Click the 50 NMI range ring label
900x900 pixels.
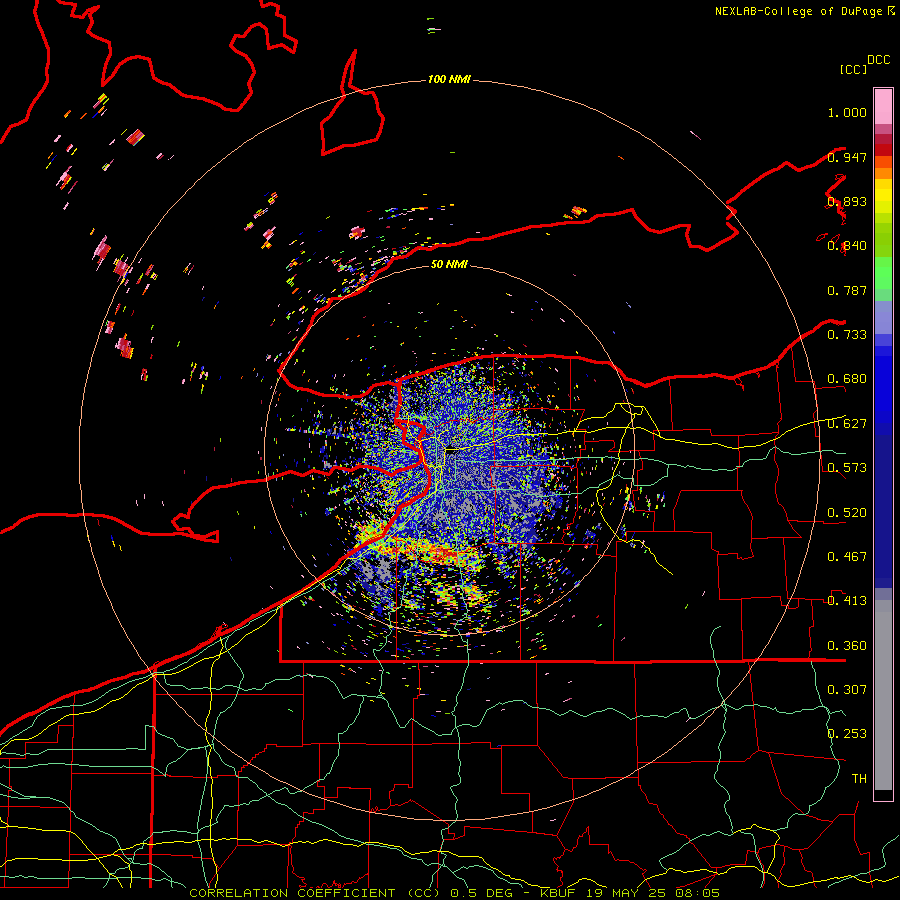pyautogui.click(x=449, y=264)
